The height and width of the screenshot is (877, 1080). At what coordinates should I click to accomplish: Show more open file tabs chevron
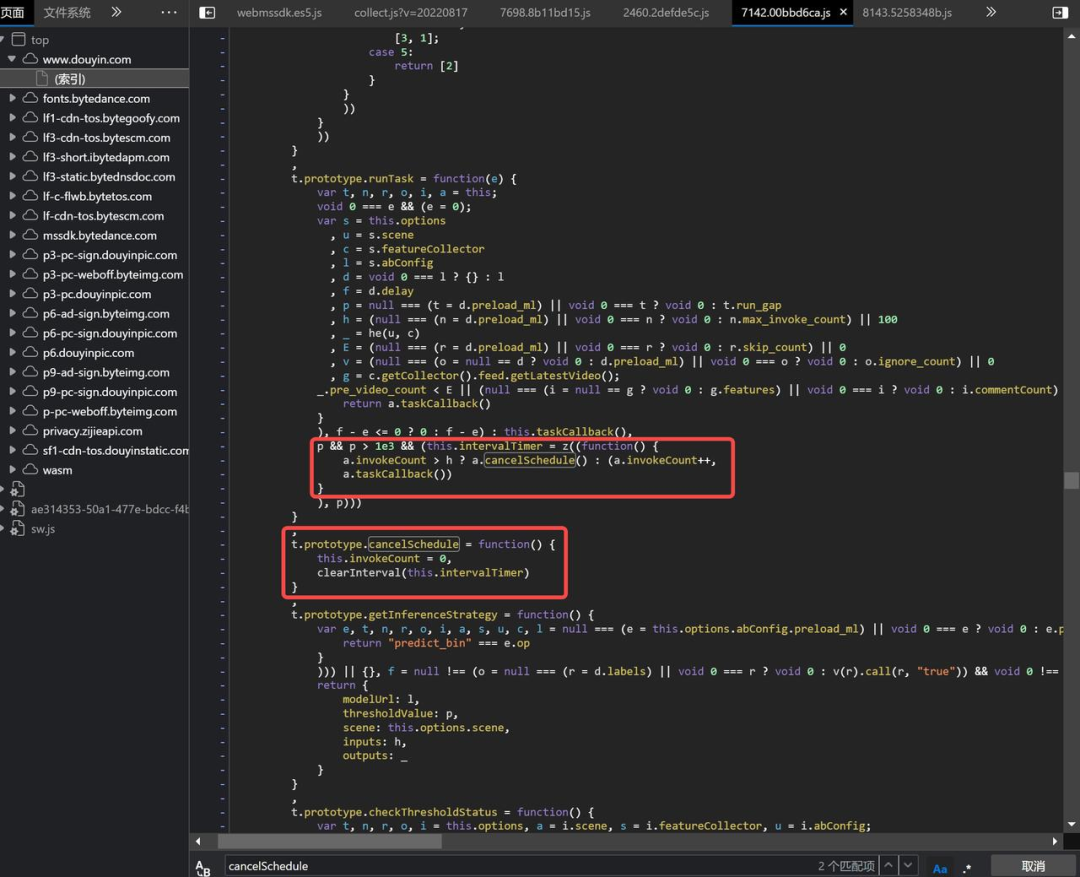990,12
